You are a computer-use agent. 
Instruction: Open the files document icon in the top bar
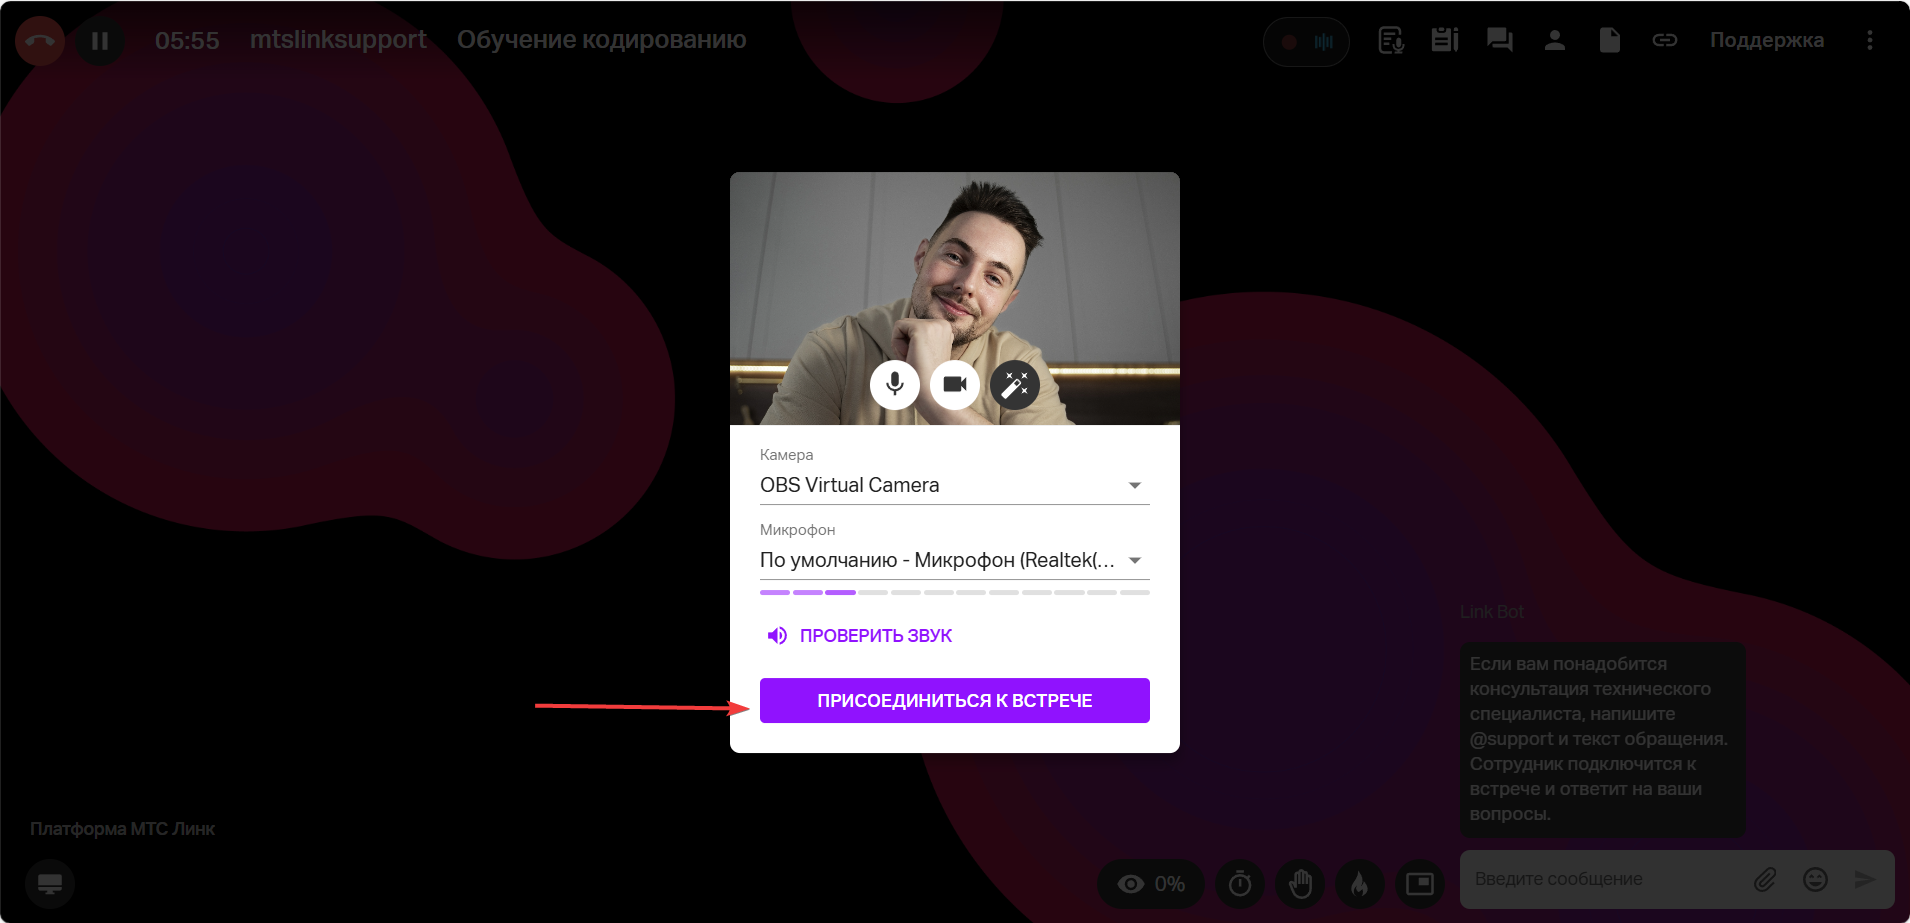1609,40
